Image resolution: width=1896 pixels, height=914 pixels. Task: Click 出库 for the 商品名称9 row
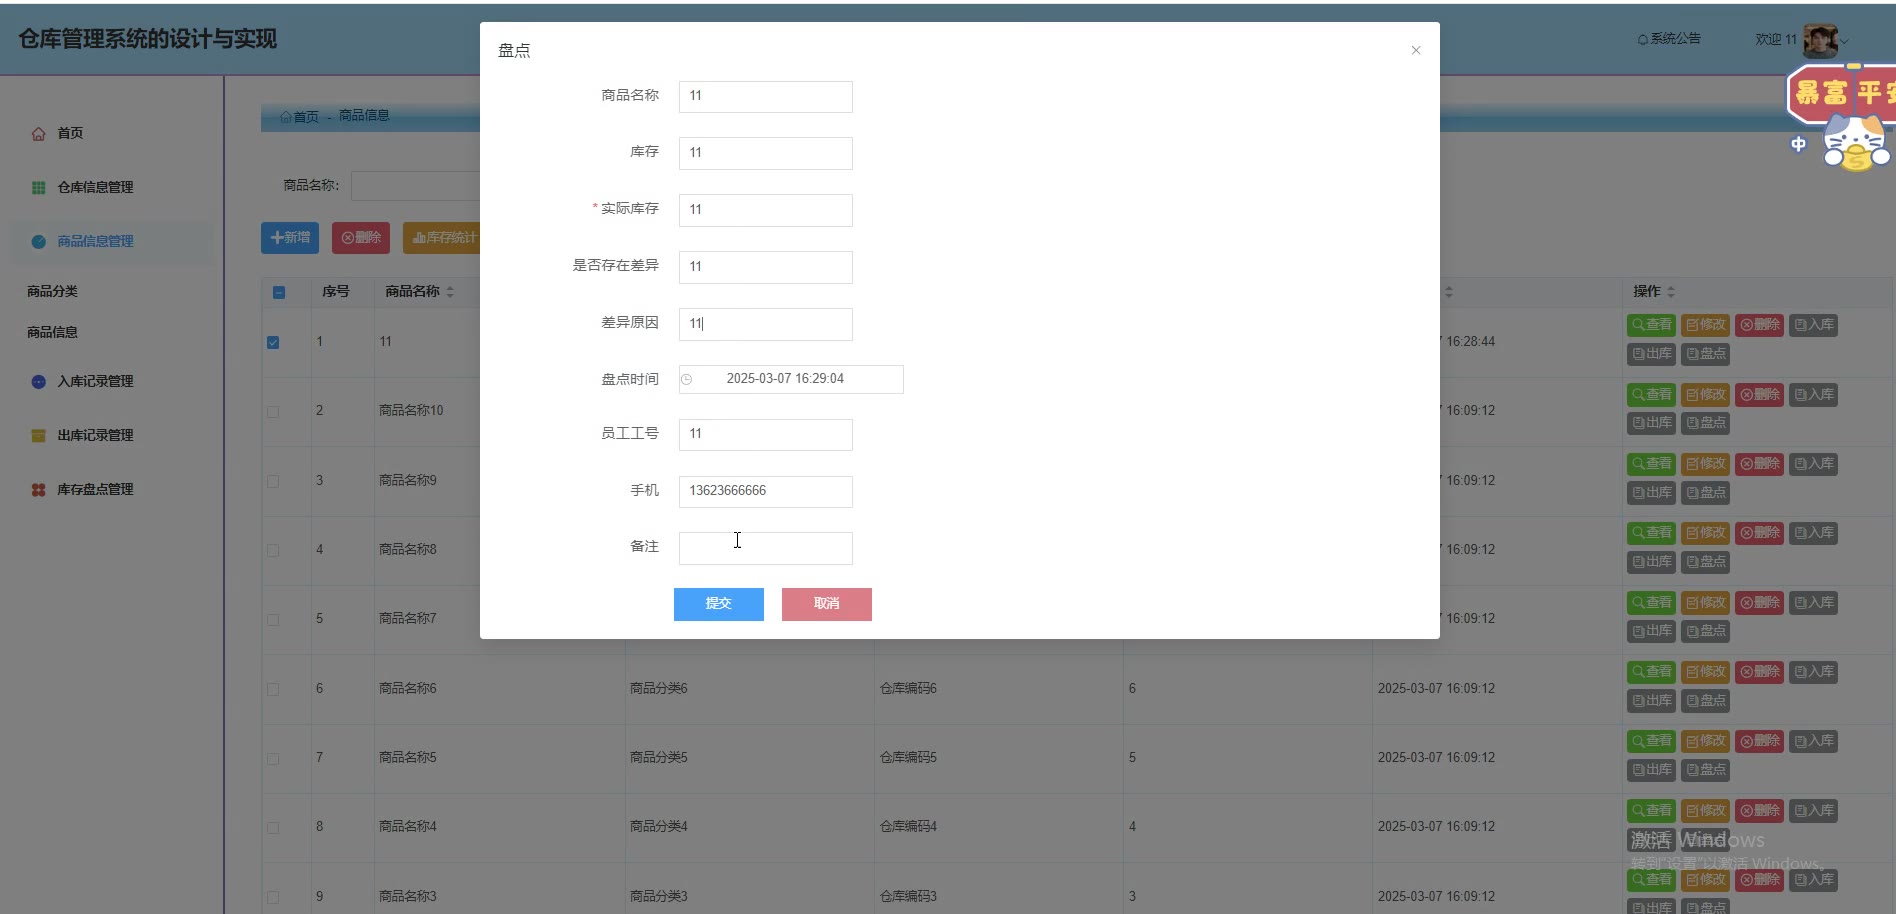click(1652, 493)
